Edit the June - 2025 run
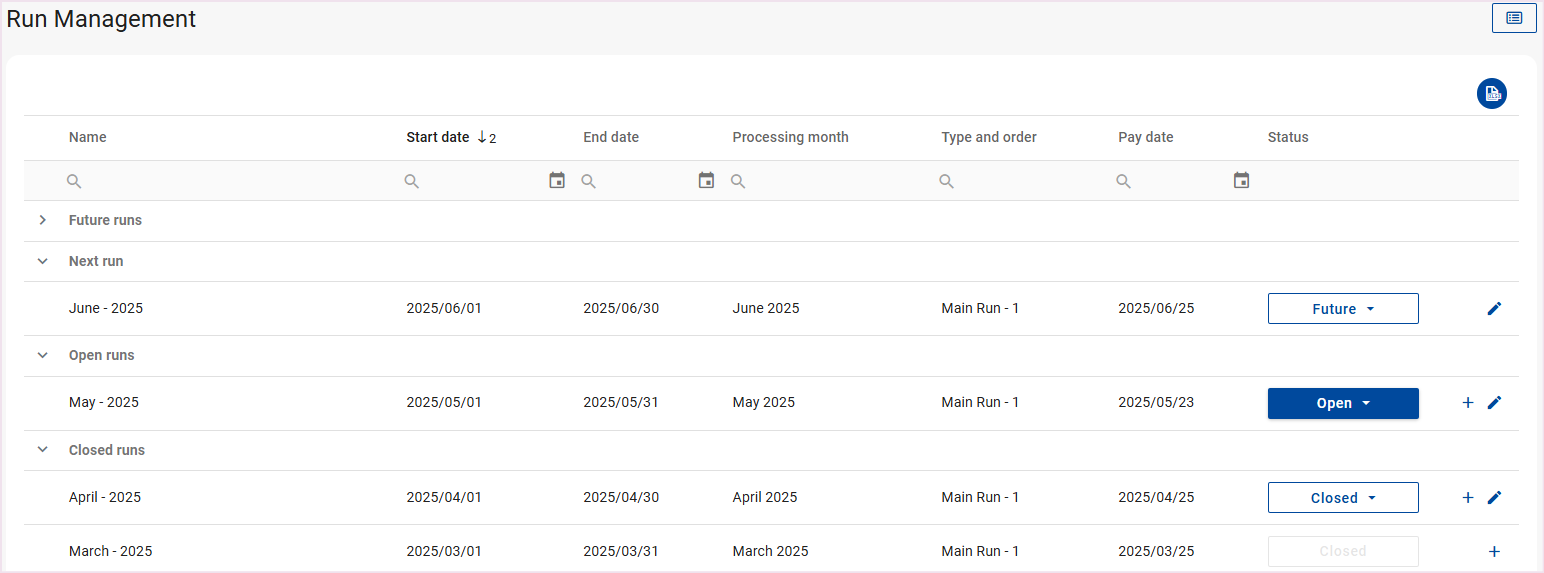 point(1494,309)
